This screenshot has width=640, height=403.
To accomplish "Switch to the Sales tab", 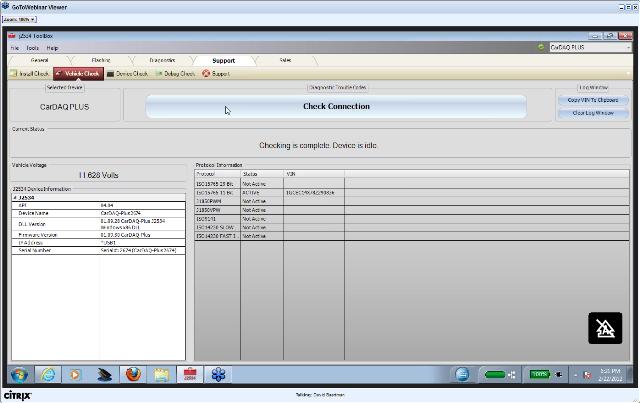I will point(285,60).
